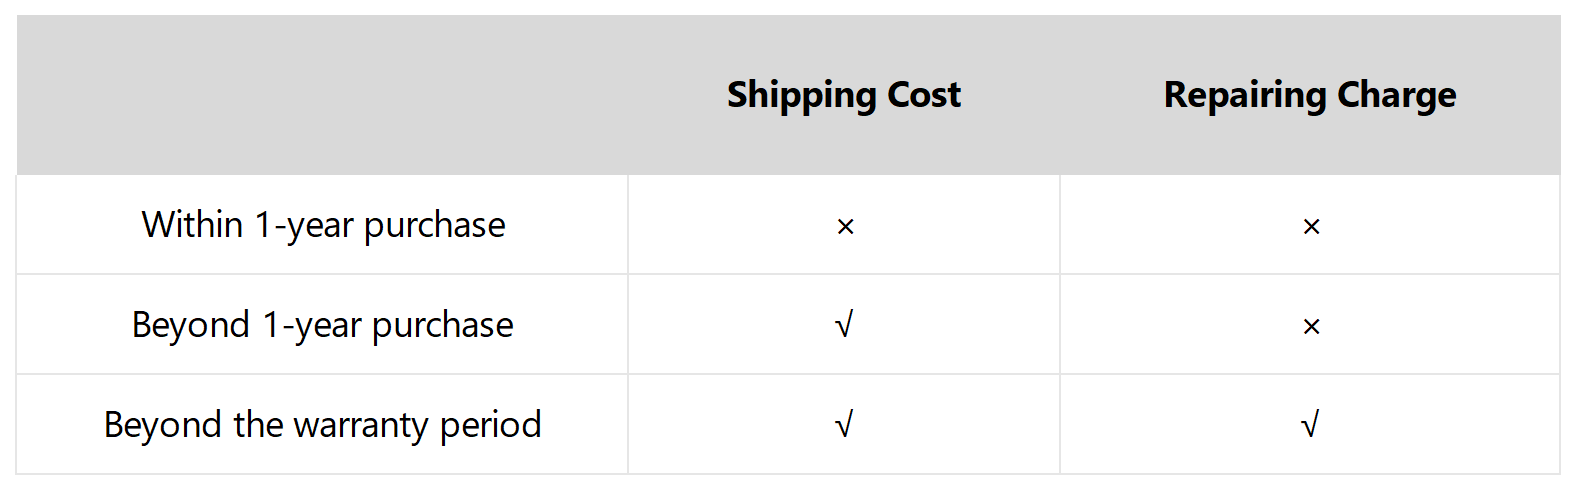Select the check mark for Beyond 1-year Shipping Cost
Screen dimensions: 1576x490
(844, 325)
